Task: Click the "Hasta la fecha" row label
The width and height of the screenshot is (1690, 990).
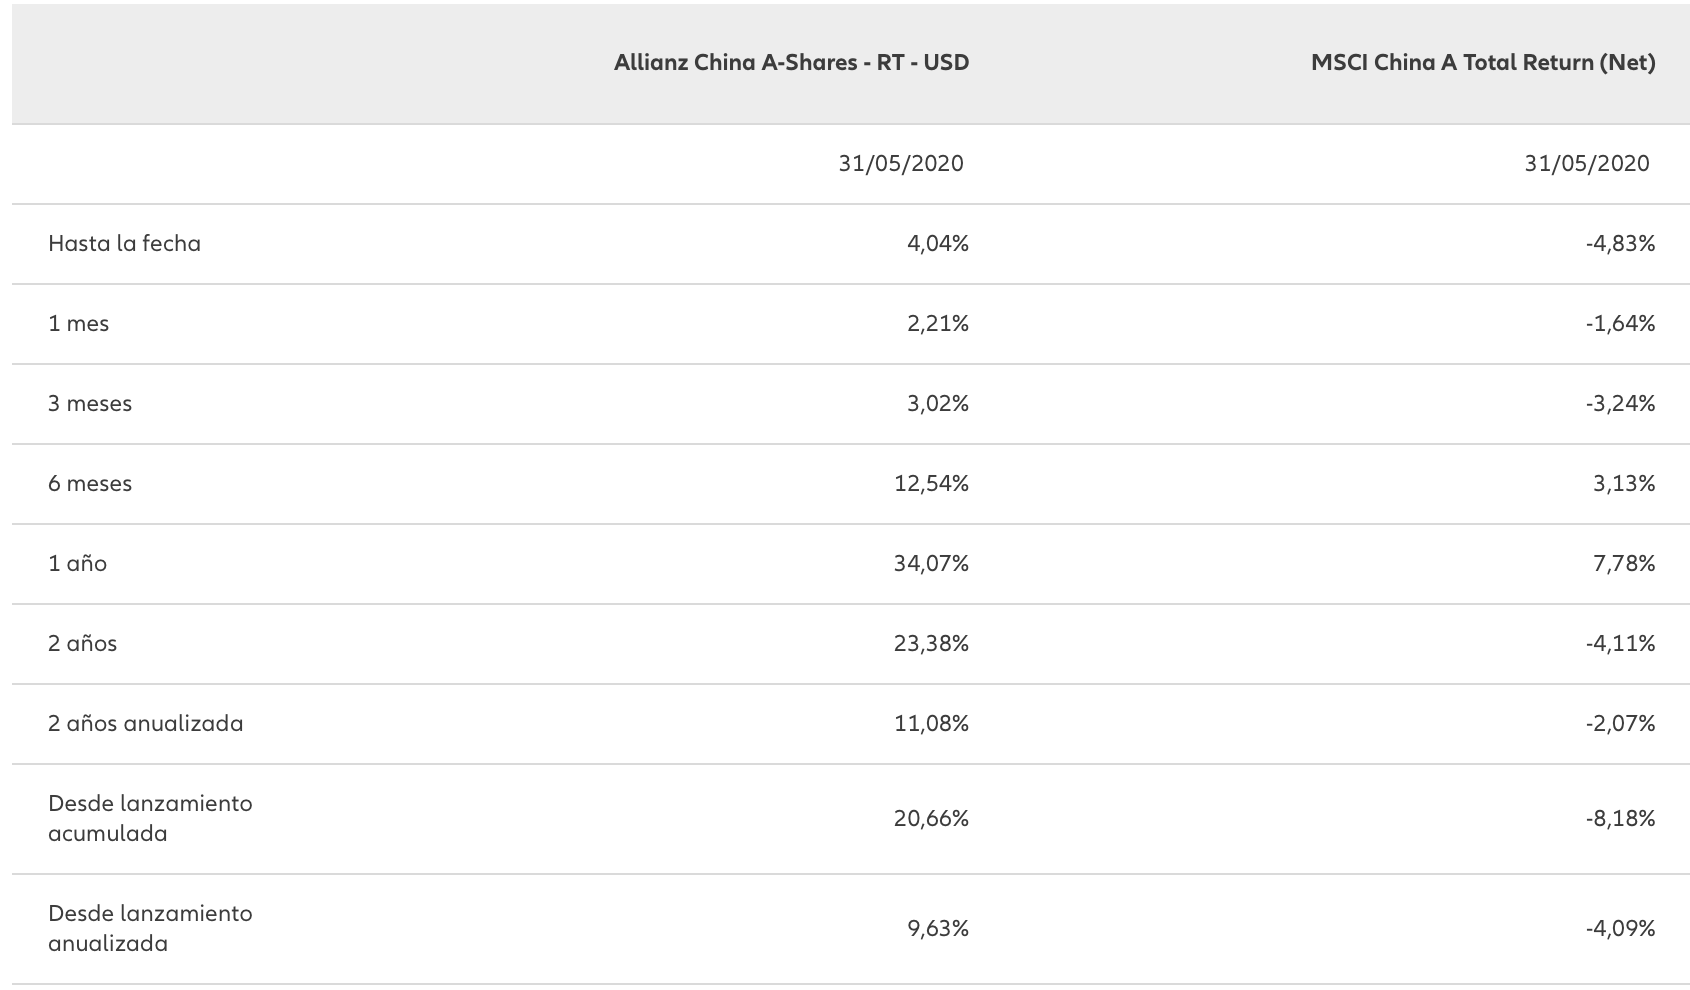Action: point(124,244)
